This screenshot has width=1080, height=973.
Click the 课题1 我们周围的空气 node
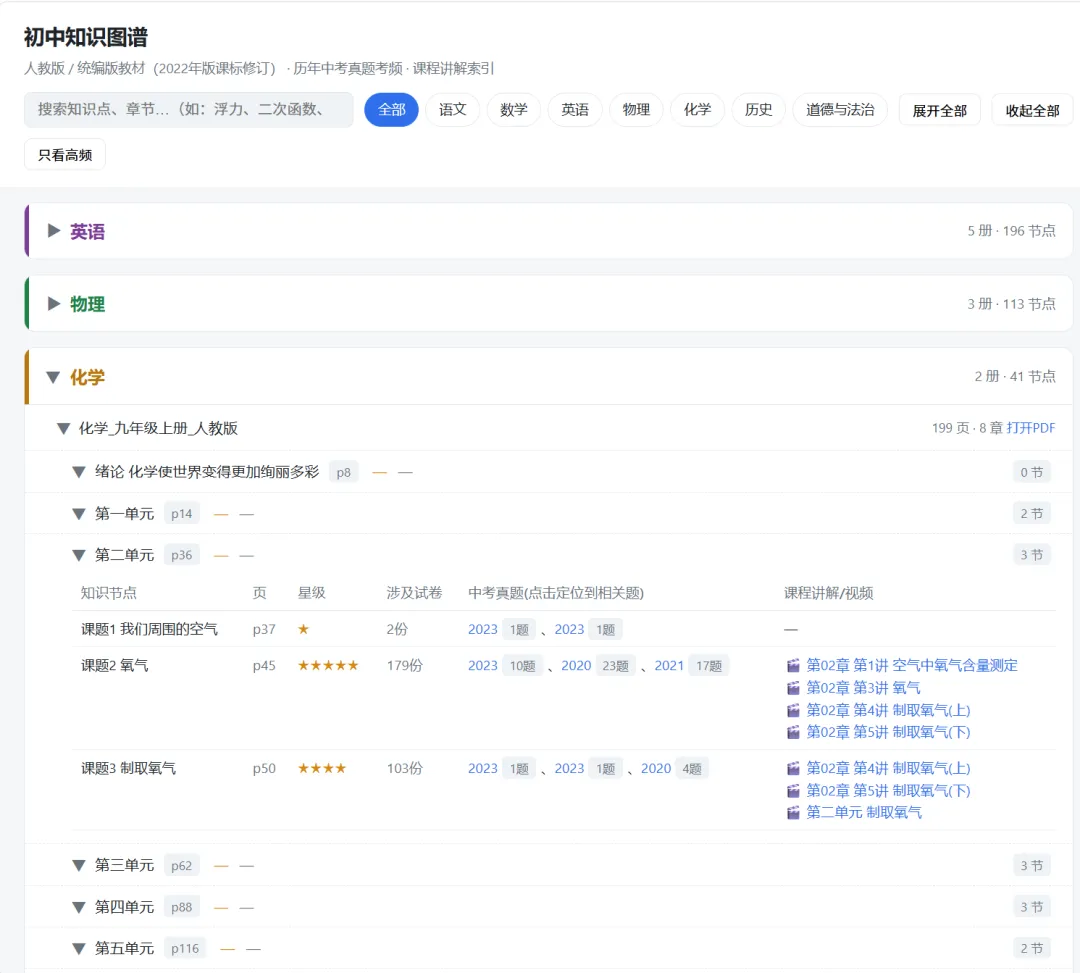point(149,629)
